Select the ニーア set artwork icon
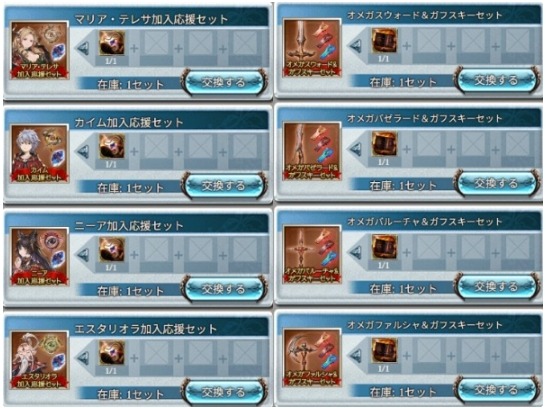This screenshot has height=408, width=546. (x=39, y=257)
